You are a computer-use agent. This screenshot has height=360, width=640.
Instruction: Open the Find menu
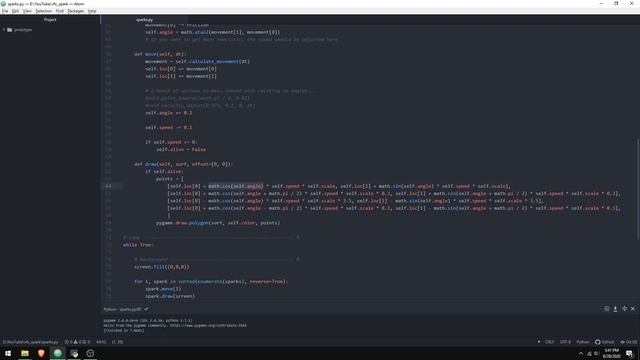tap(60, 11)
